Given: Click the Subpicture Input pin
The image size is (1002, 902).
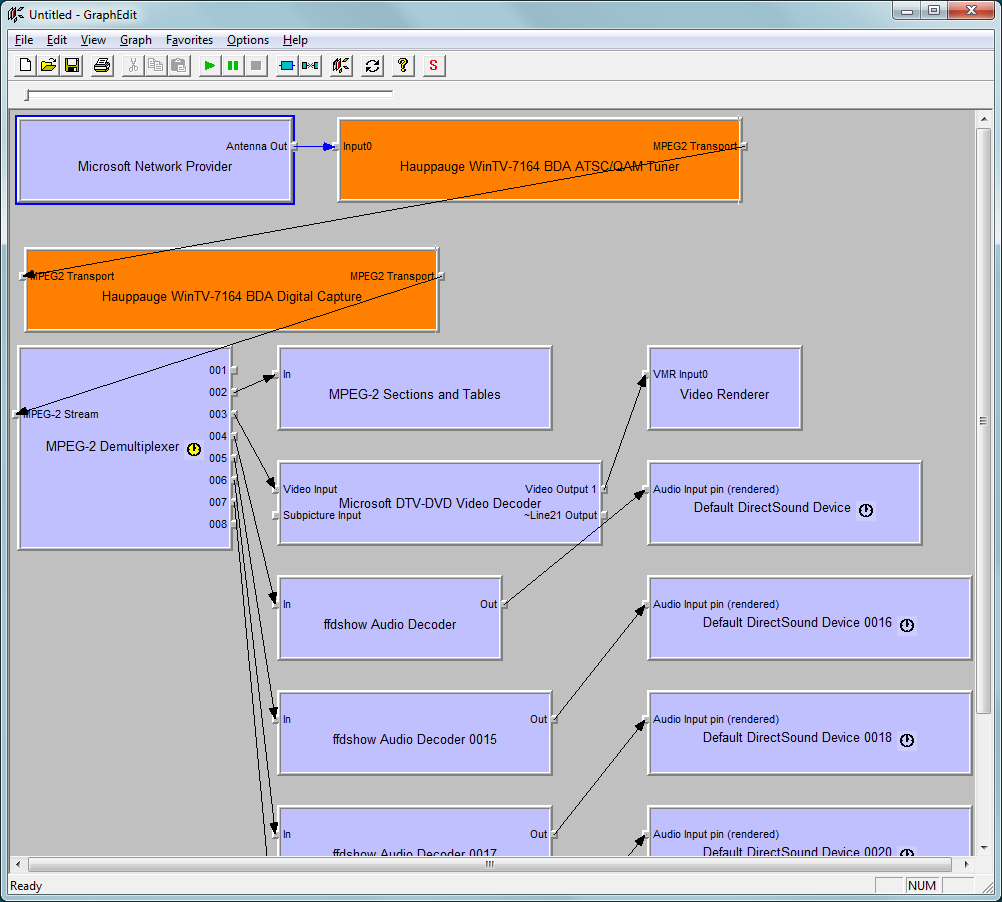Looking at the screenshot, I should (x=275, y=516).
